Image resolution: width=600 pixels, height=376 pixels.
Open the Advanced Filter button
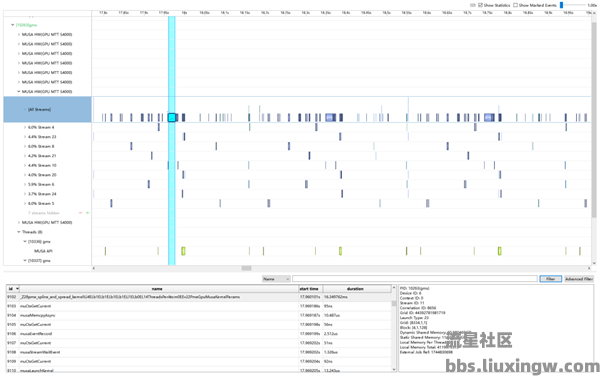pyautogui.click(x=579, y=279)
